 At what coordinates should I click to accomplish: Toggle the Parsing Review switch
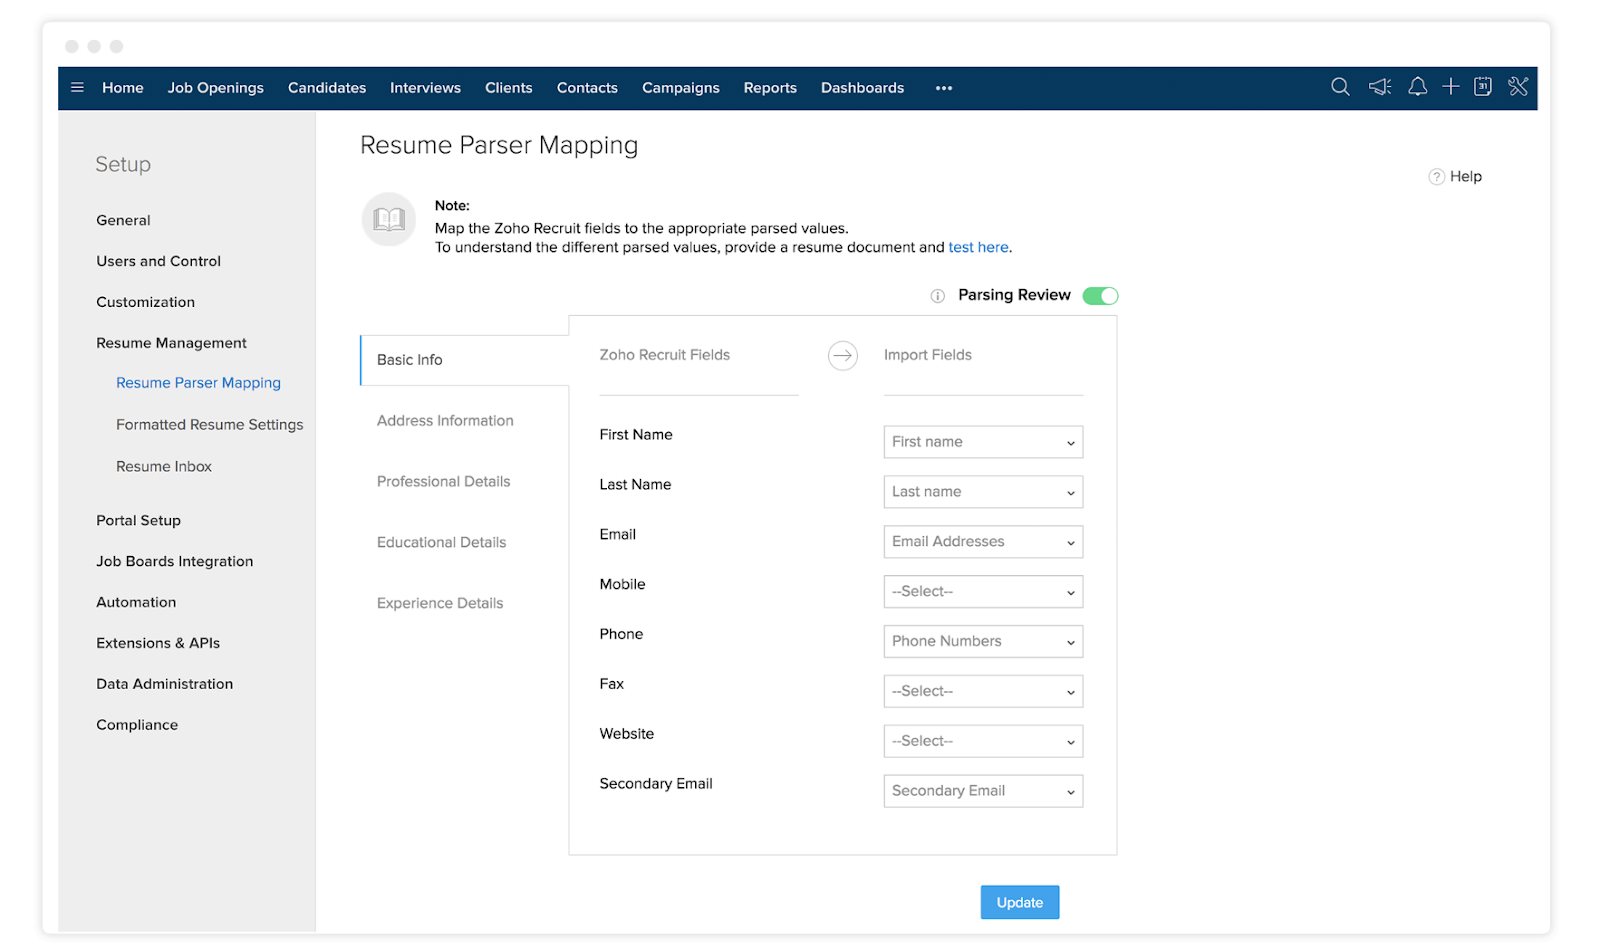1100,296
